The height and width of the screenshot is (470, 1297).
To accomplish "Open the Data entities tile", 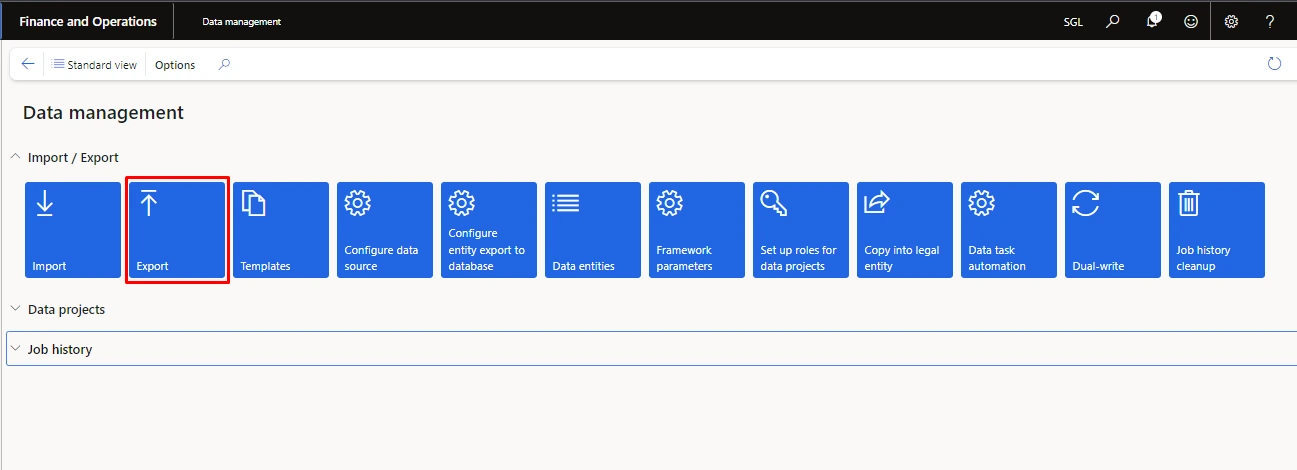I will point(593,230).
